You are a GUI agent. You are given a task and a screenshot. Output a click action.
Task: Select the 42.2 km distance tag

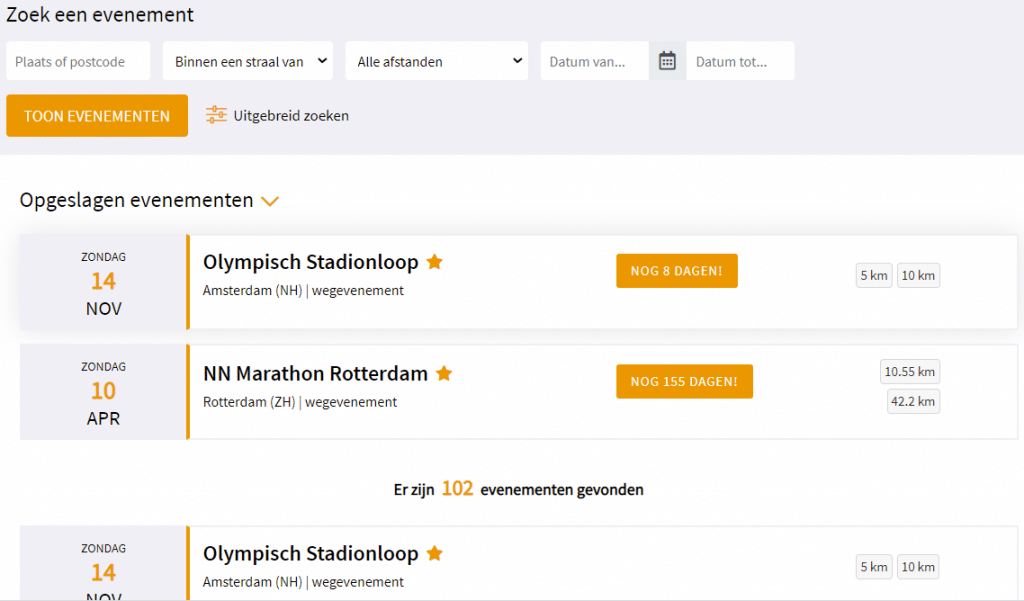coord(913,401)
